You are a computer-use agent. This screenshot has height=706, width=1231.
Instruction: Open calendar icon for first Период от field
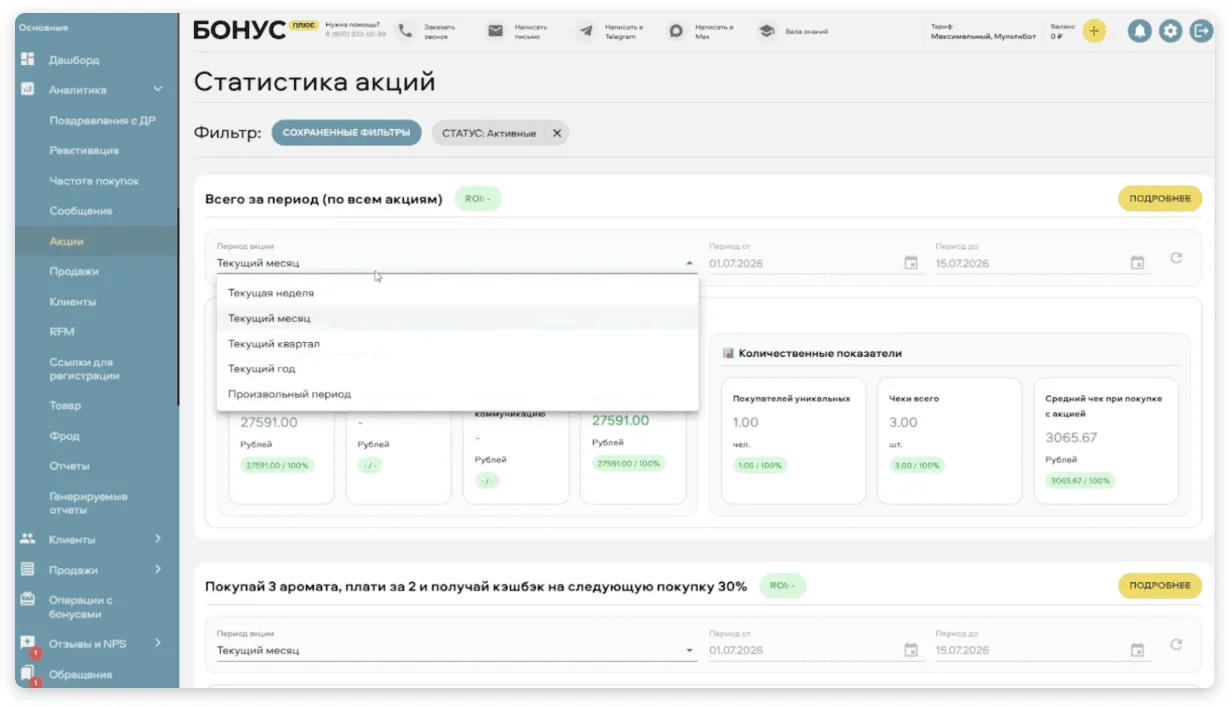911,263
